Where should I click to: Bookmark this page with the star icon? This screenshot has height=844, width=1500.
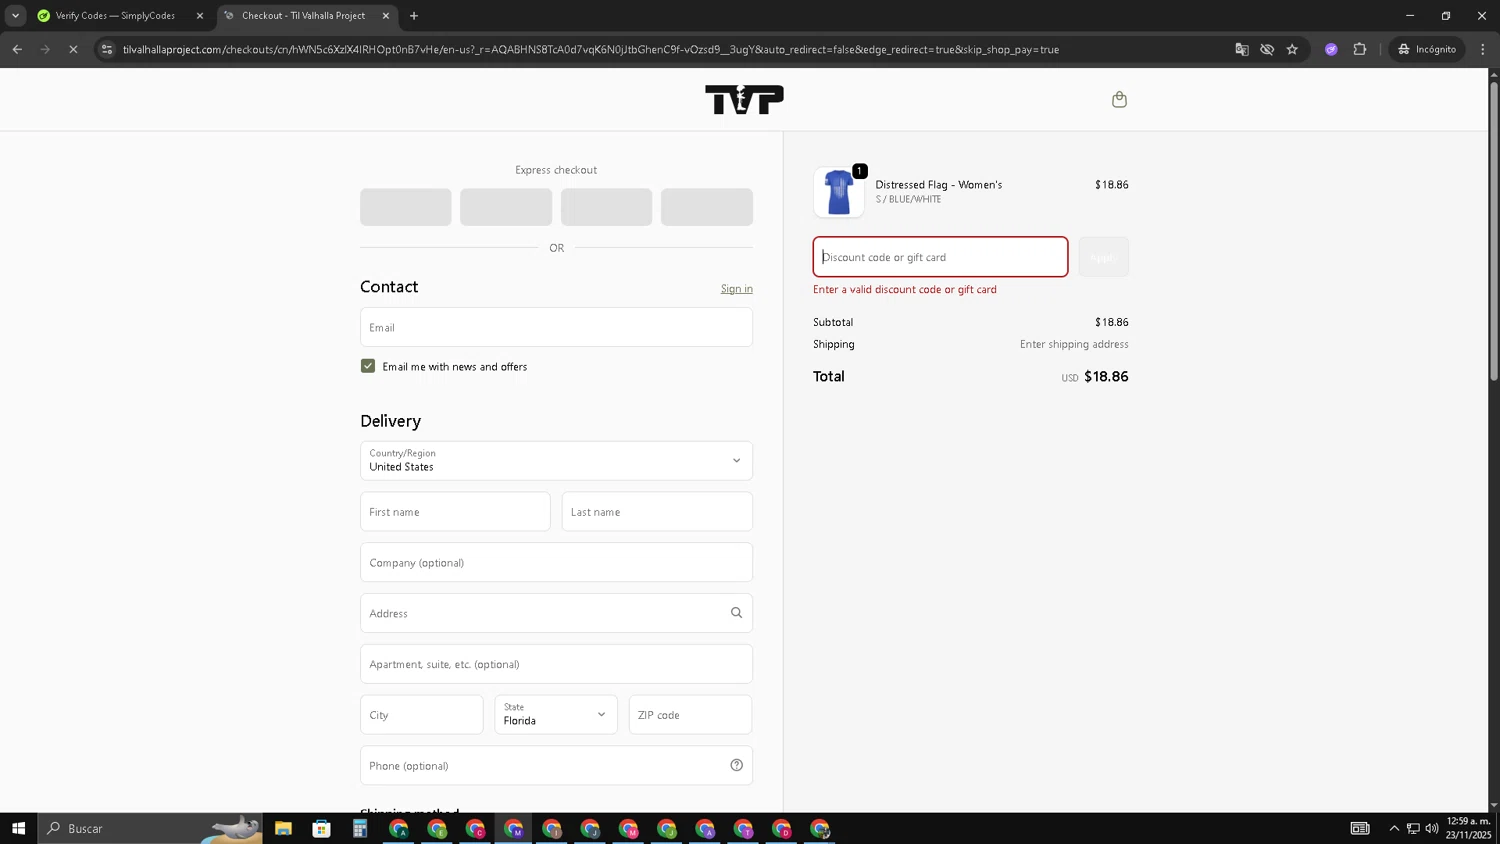click(x=1292, y=49)
